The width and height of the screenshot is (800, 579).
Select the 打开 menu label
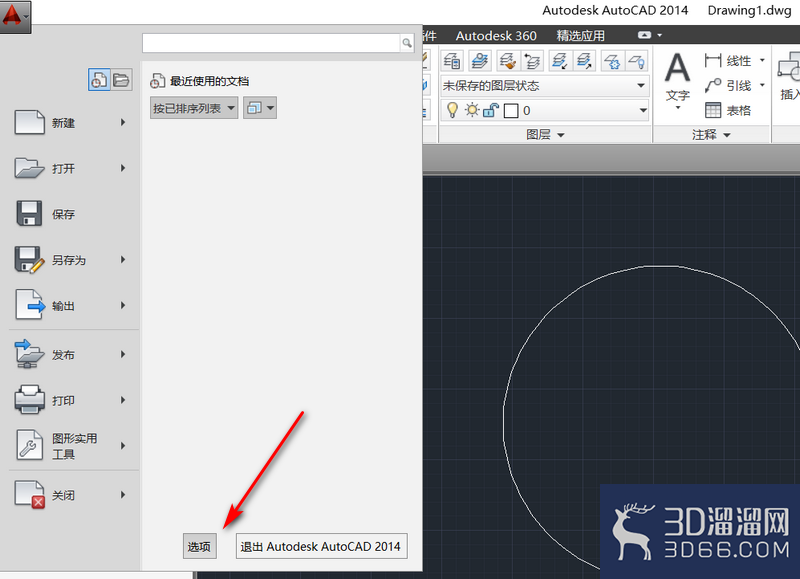63,168
